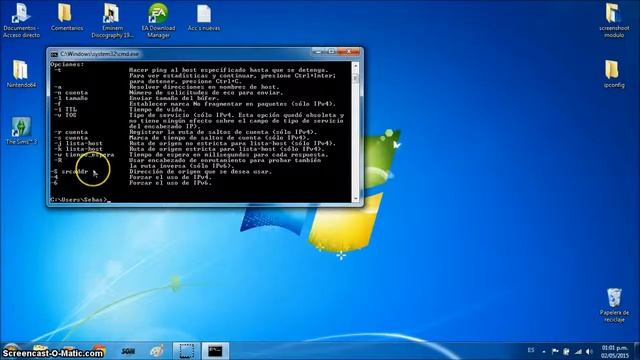640x360 pixels.
Task: Open the volume speaker tray icon
Action: tap(589, 351)
